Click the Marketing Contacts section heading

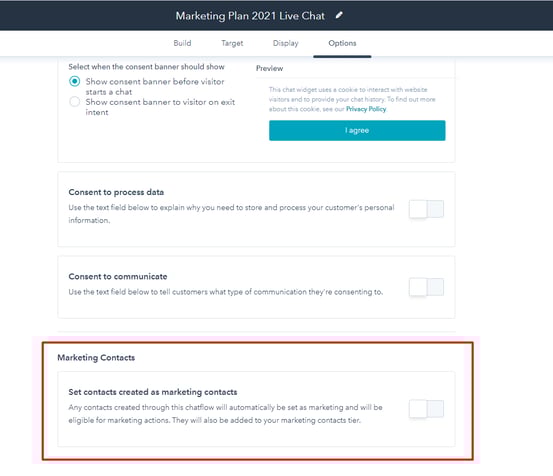coord(96,358)
